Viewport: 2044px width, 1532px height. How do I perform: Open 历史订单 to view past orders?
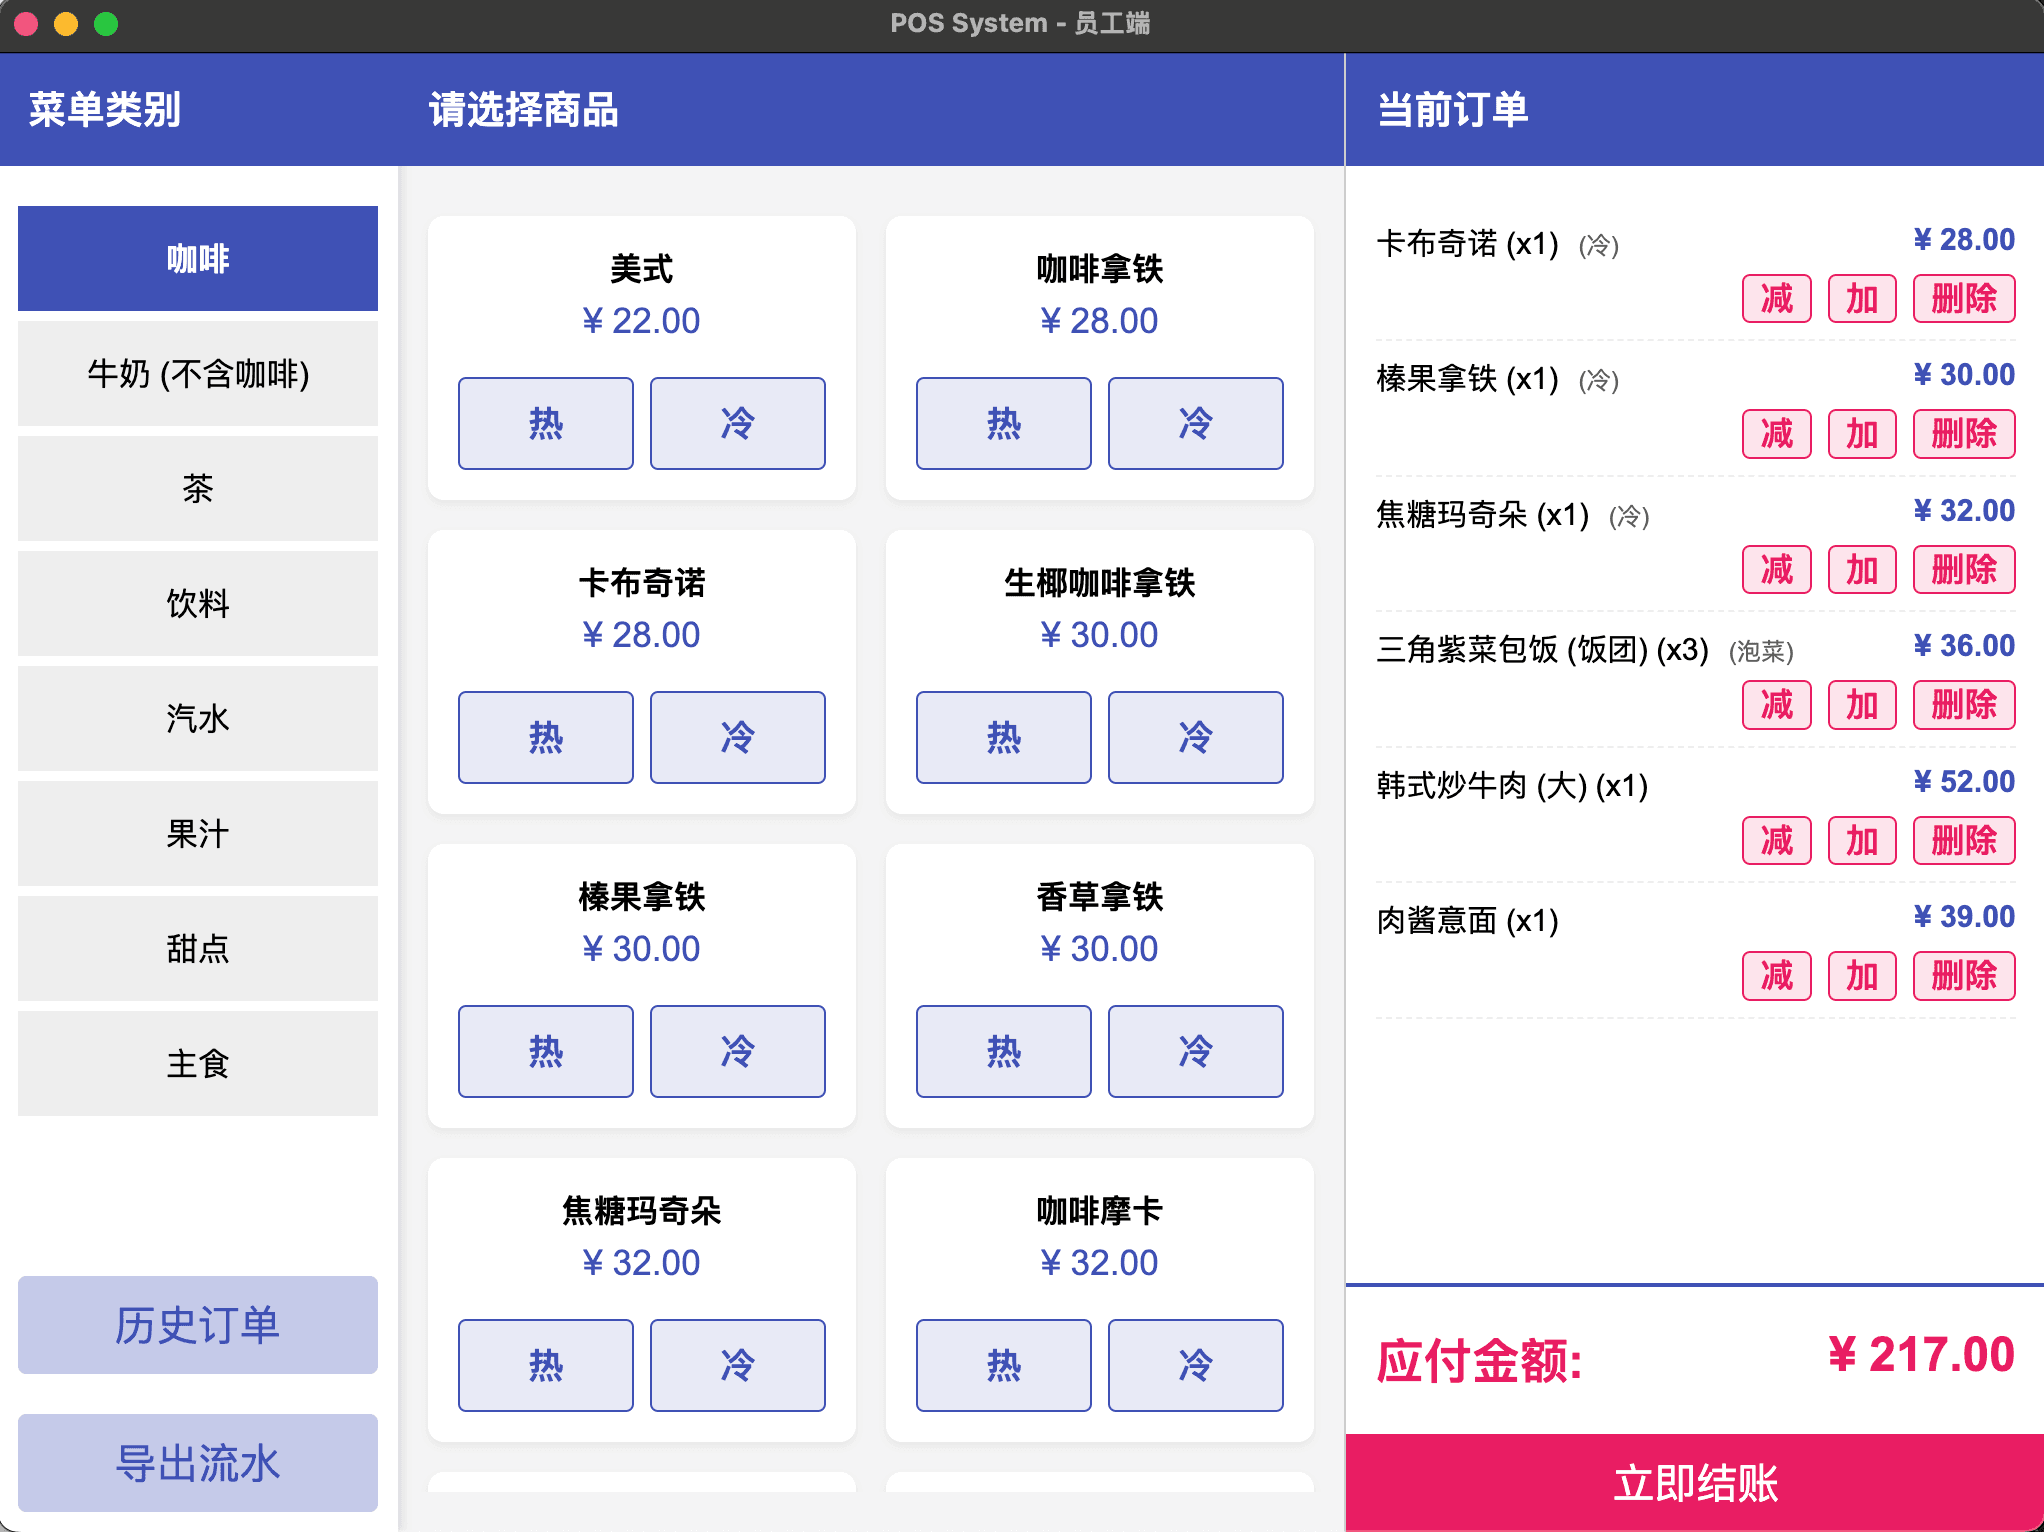point(197,1326)
